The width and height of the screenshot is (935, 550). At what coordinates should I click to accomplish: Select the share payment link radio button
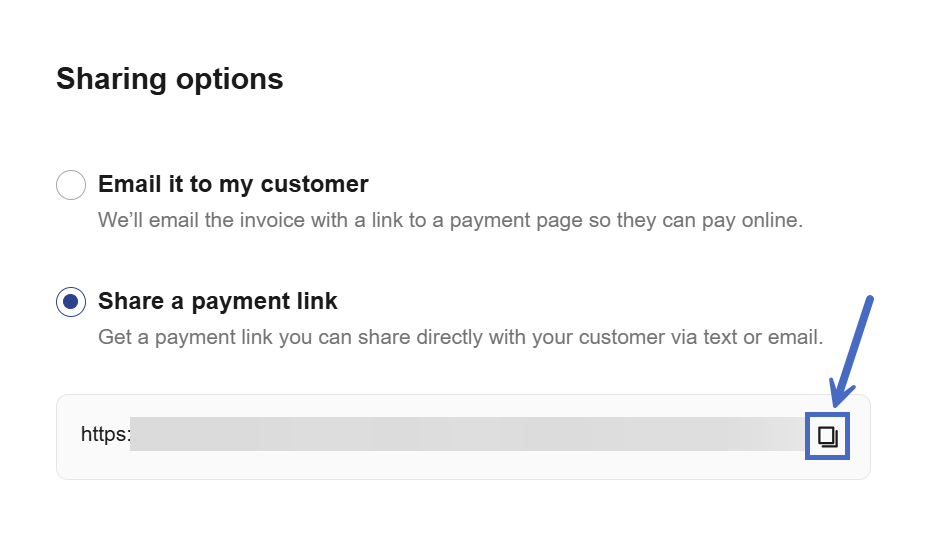71,302
